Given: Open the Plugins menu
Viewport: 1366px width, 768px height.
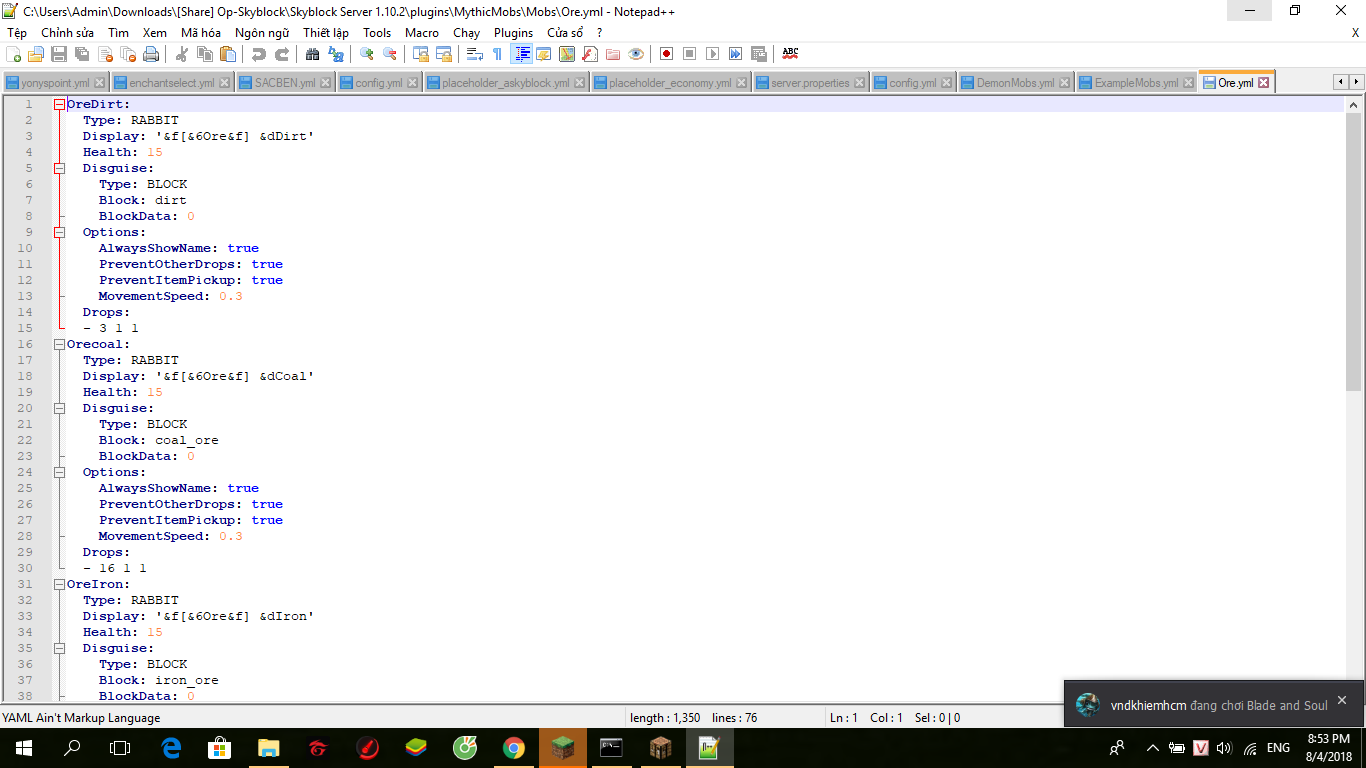Looking at the screenshot, I should point(514,33).
